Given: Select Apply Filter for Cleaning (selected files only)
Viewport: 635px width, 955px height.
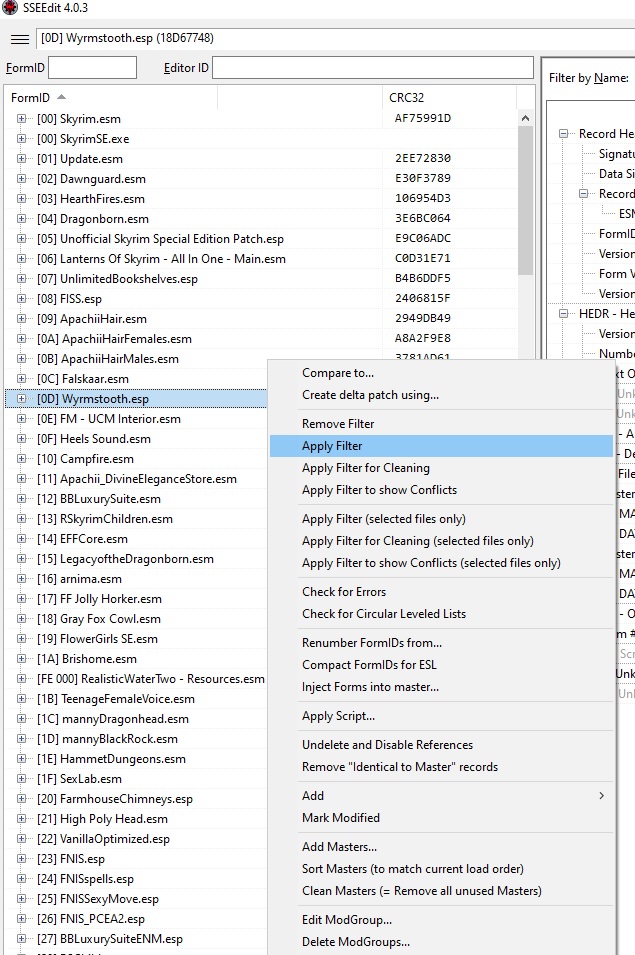Looking at the screenshot, I should pos(418,541).
